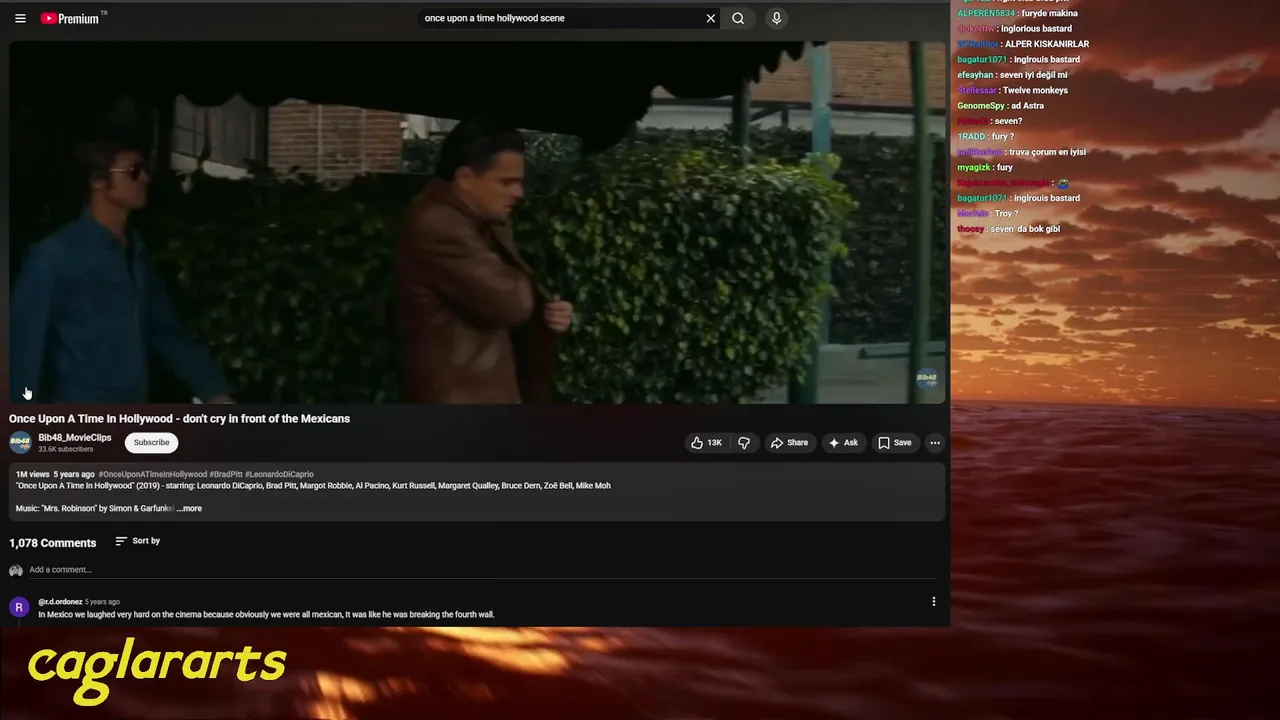
Task: Click '1M views 5 years ago' text
Action: click(x=55, y=474)
